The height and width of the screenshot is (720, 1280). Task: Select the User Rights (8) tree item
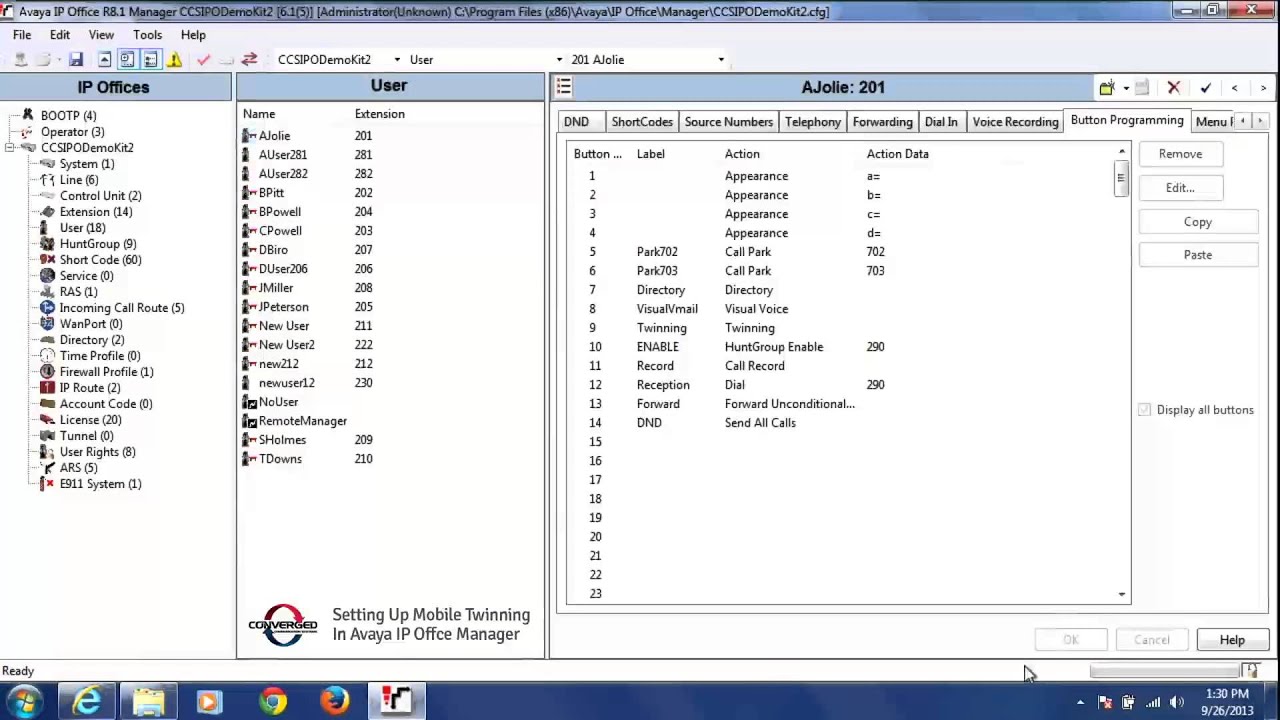point(97,452)
